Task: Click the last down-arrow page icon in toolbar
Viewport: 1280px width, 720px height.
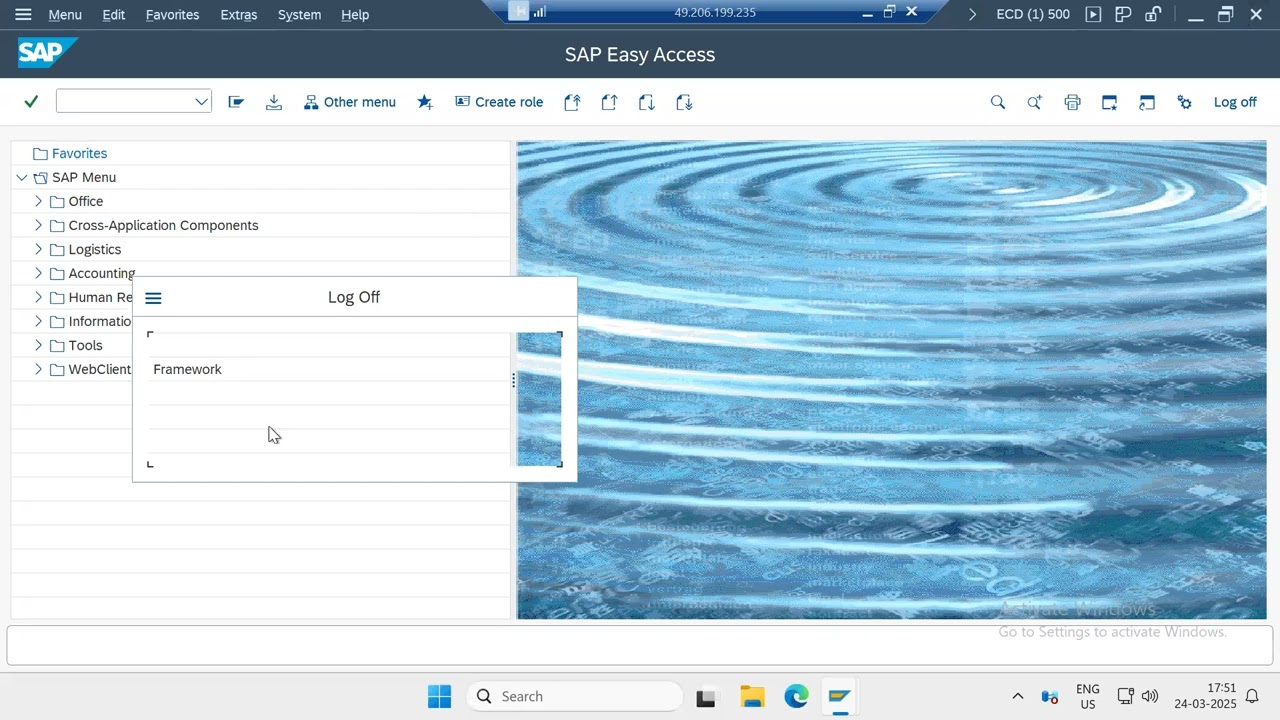Action: [x=684, y=102]
